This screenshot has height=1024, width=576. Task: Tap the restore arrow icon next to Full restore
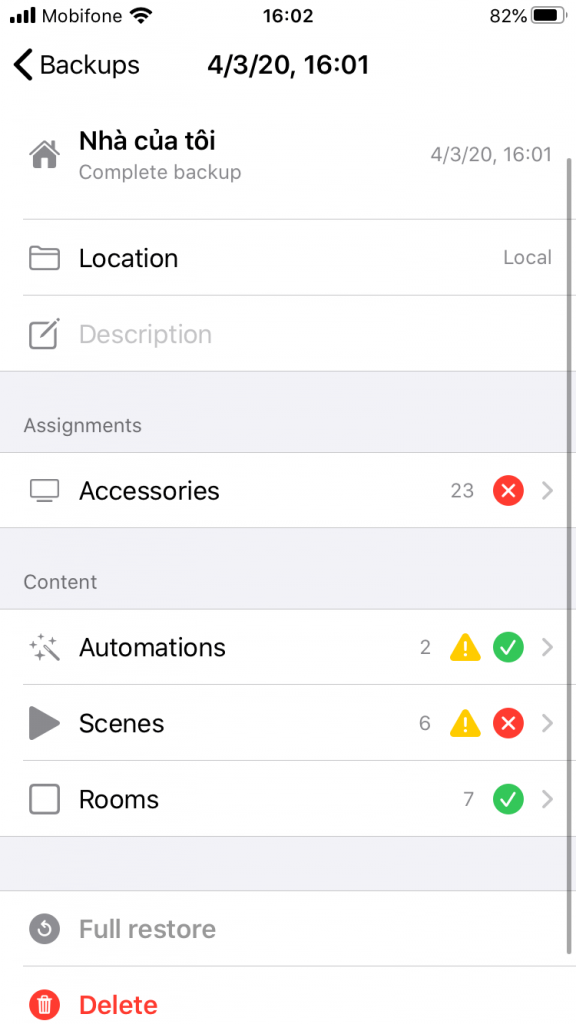pos(44,929)
